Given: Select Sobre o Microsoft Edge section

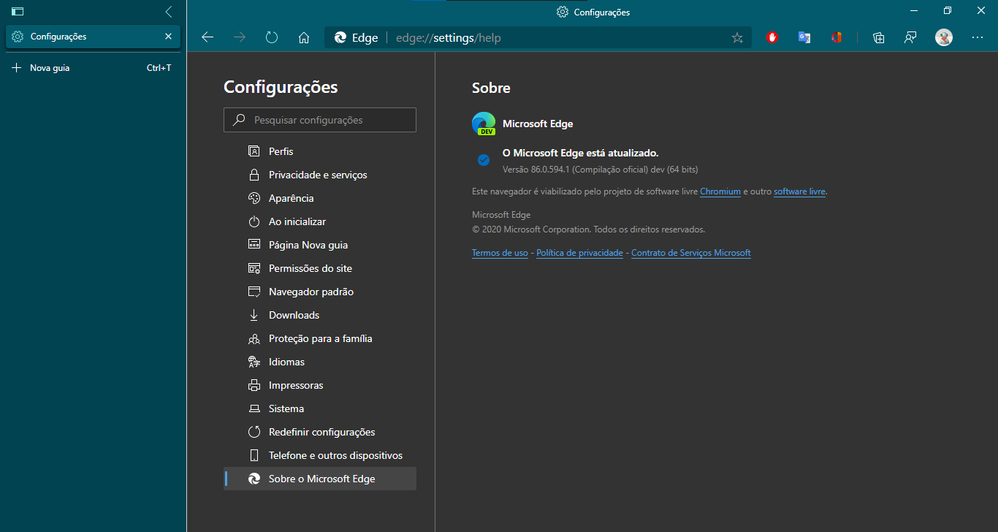Looking at the screenshot, I should pyautogui.click(x=321, y=479).
